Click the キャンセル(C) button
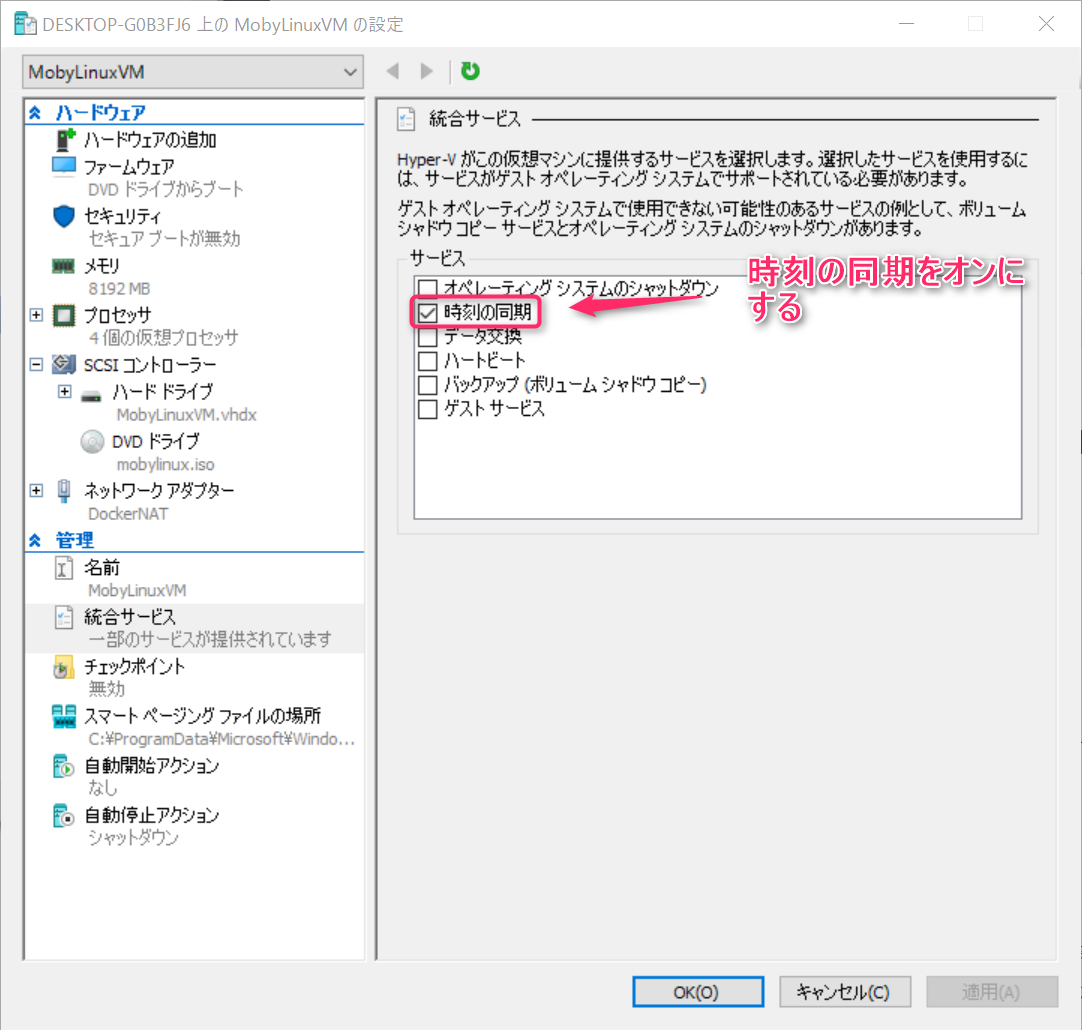 click(845, 992)
